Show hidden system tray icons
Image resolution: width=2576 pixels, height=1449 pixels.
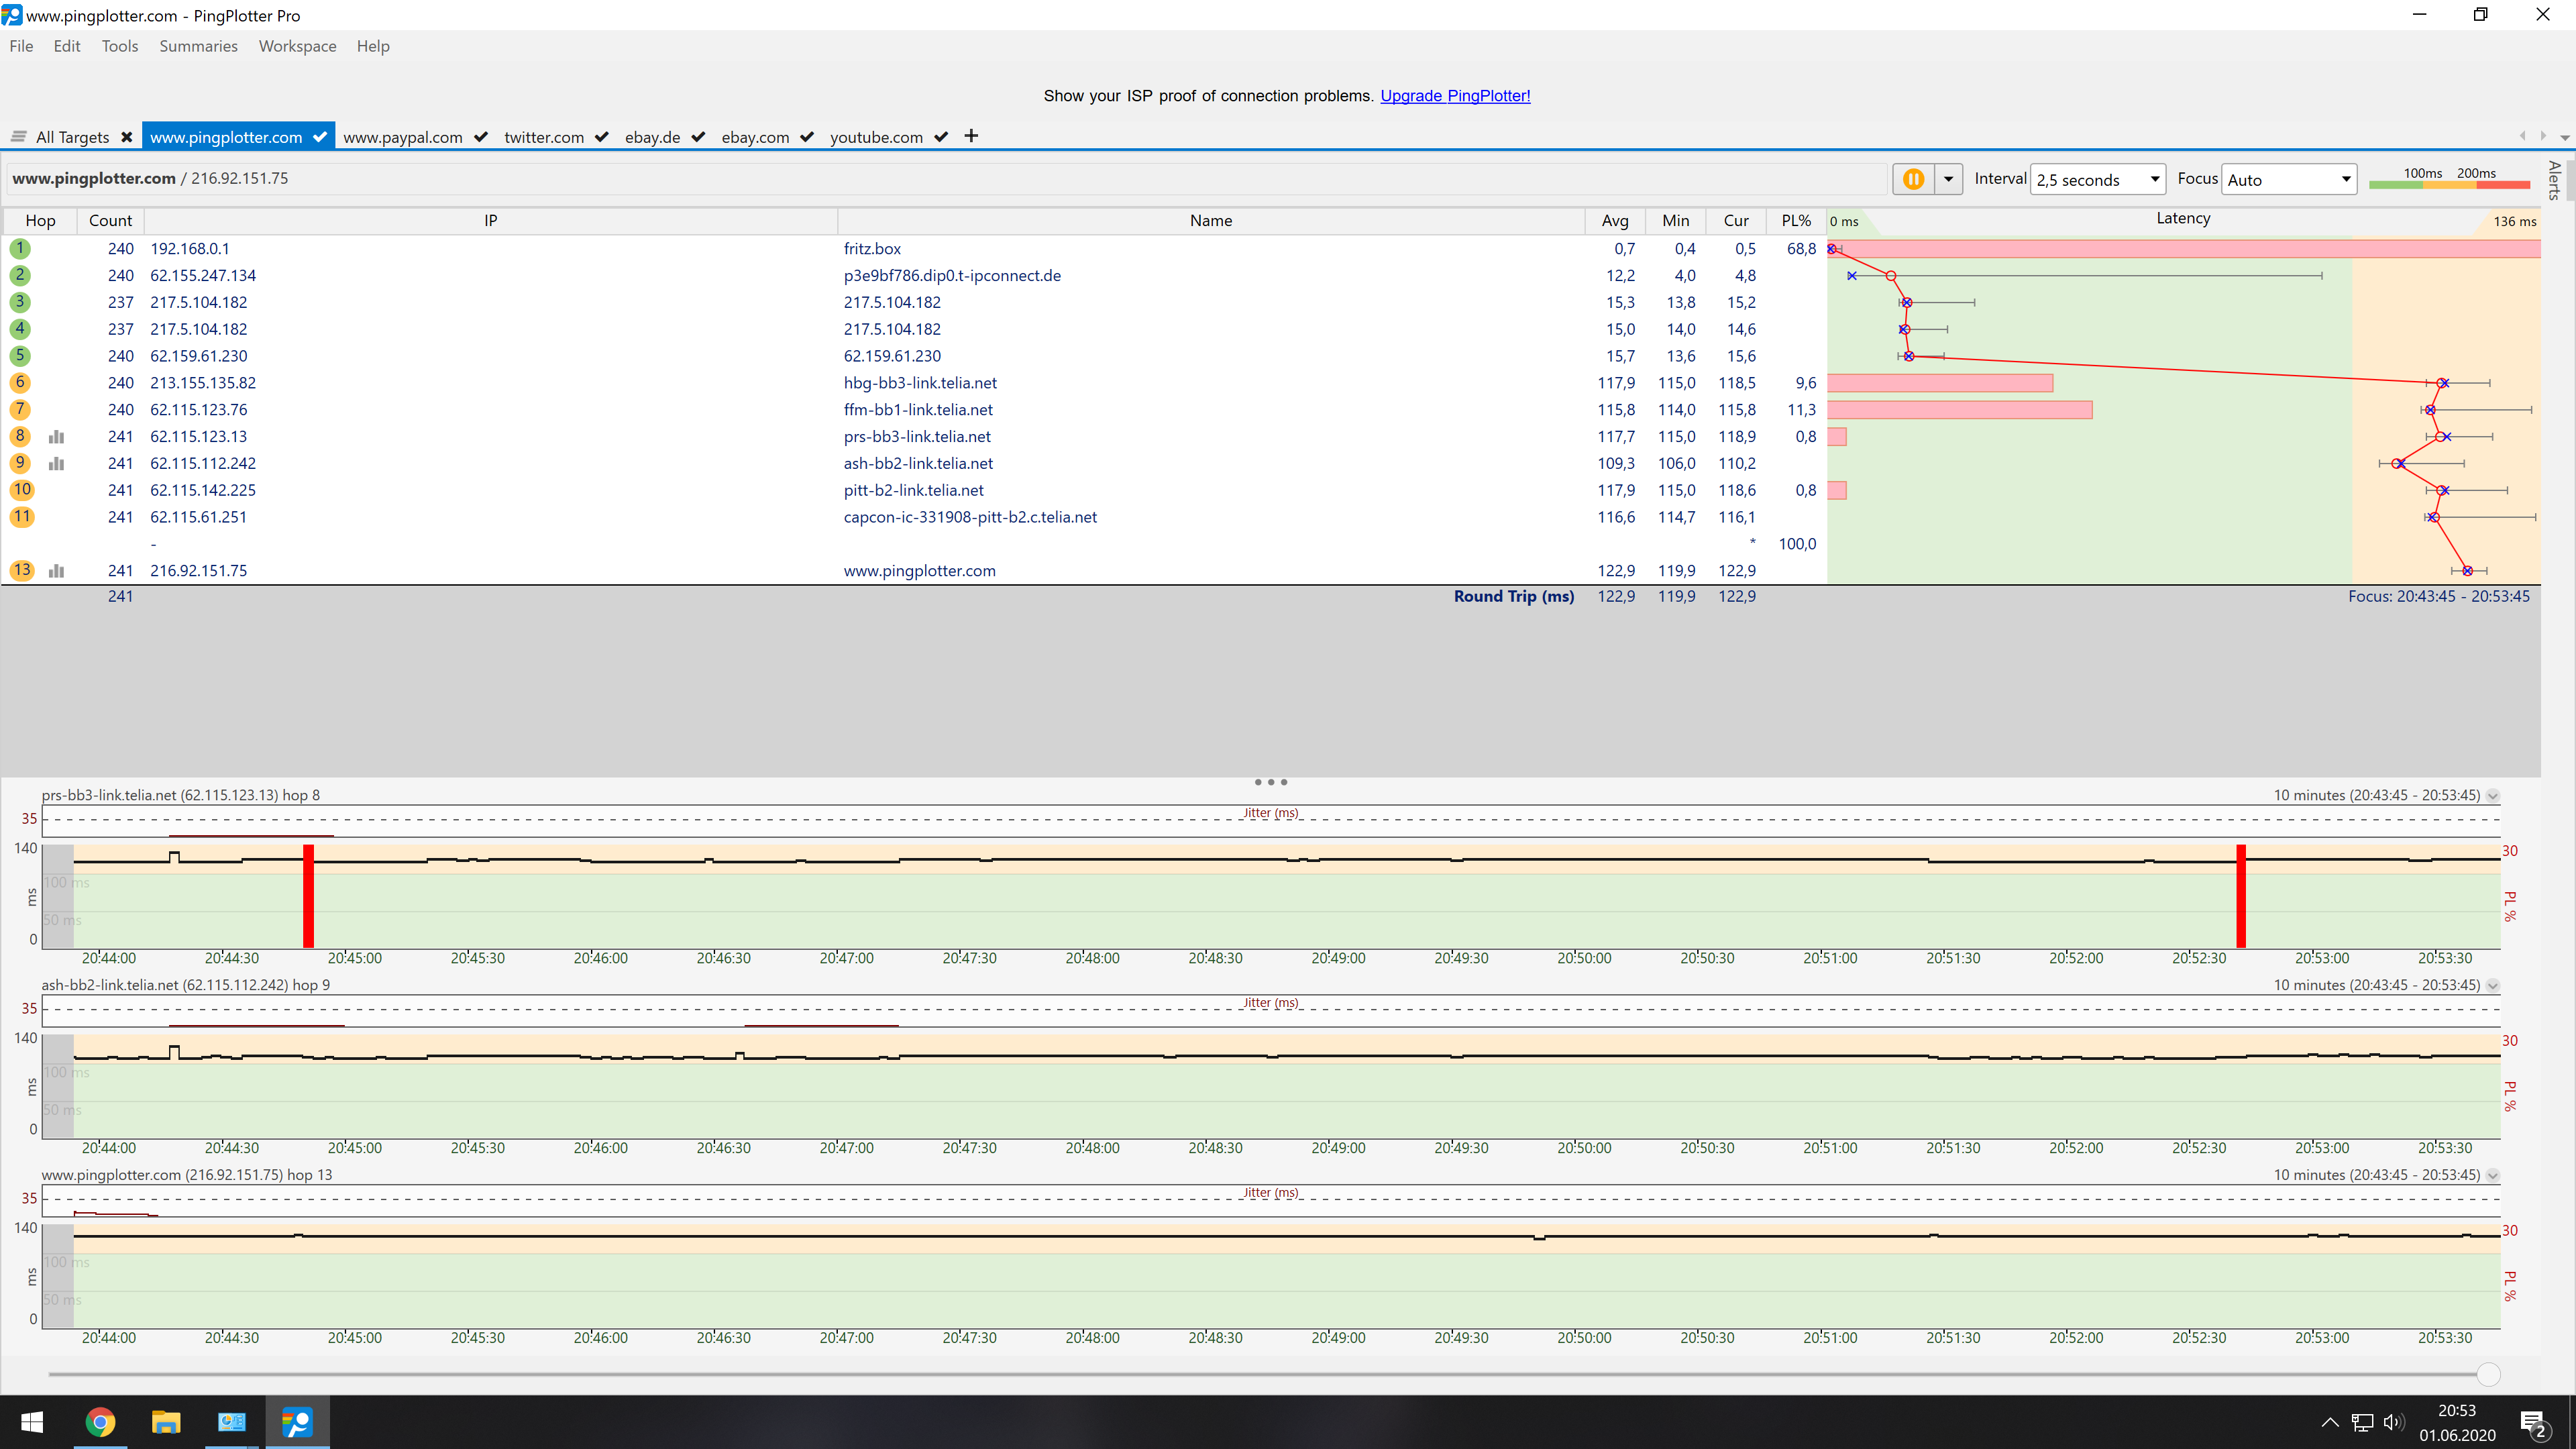tap(2330, 1423)
